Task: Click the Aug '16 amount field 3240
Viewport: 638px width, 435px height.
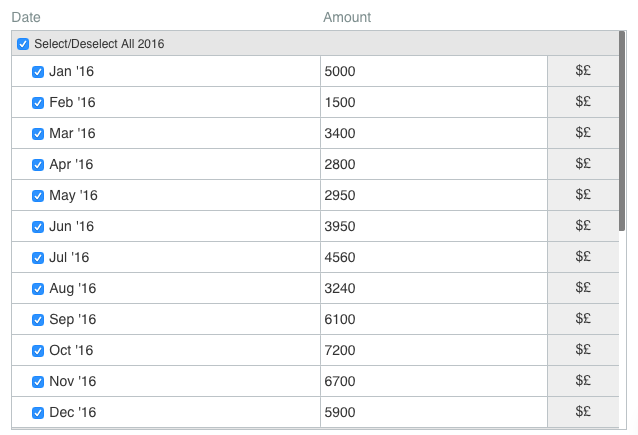Action: 434,288
